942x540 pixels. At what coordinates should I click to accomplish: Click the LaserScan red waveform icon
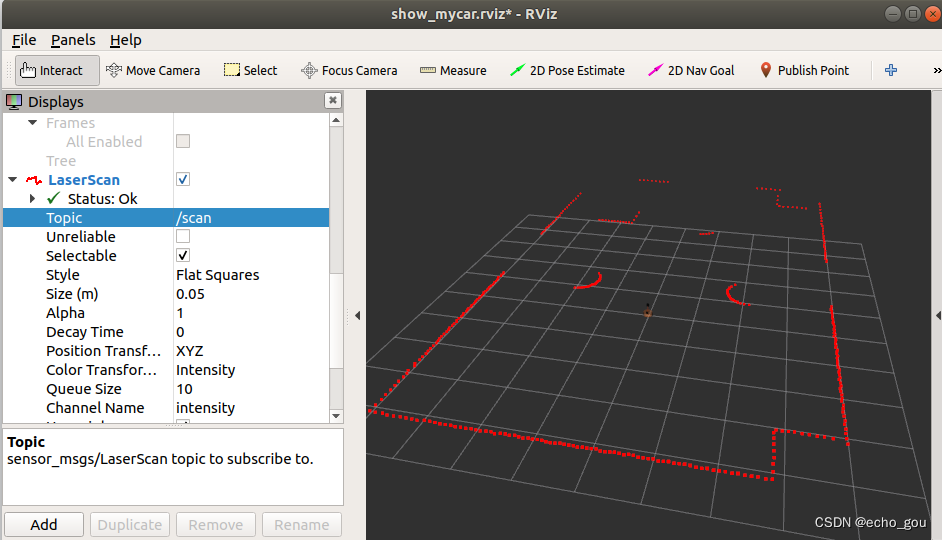34,180
